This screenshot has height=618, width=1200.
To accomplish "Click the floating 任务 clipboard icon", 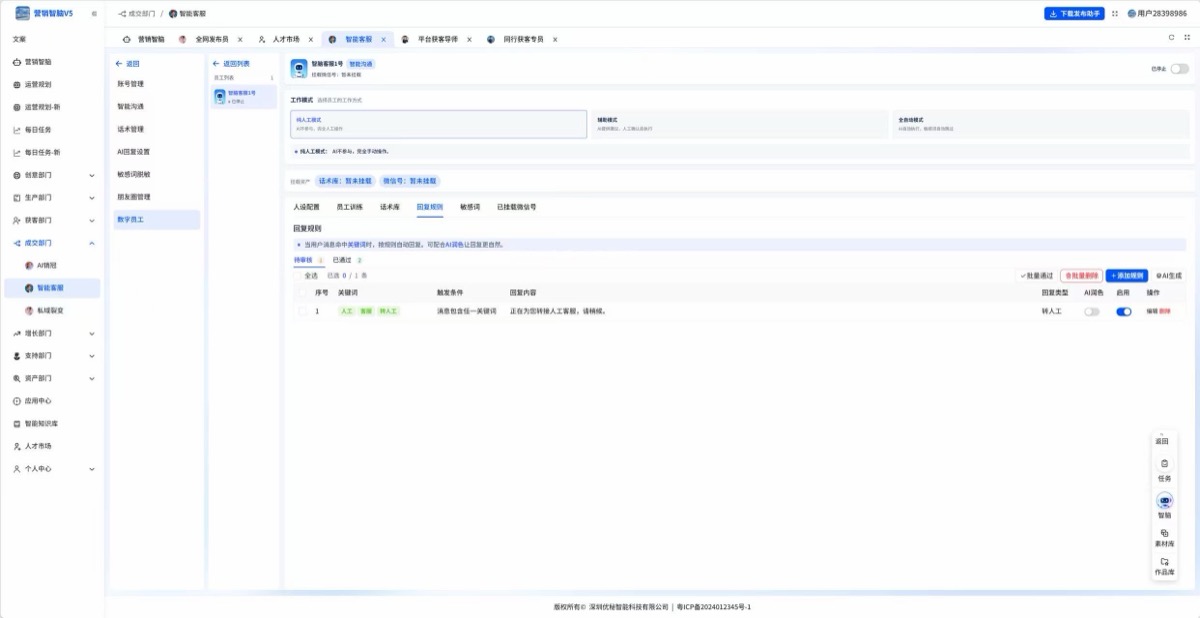I will tap(1164, 464).
